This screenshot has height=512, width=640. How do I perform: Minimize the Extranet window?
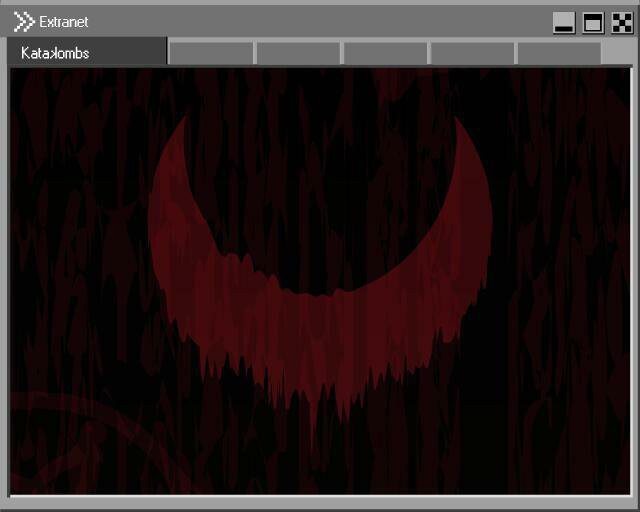564,23
